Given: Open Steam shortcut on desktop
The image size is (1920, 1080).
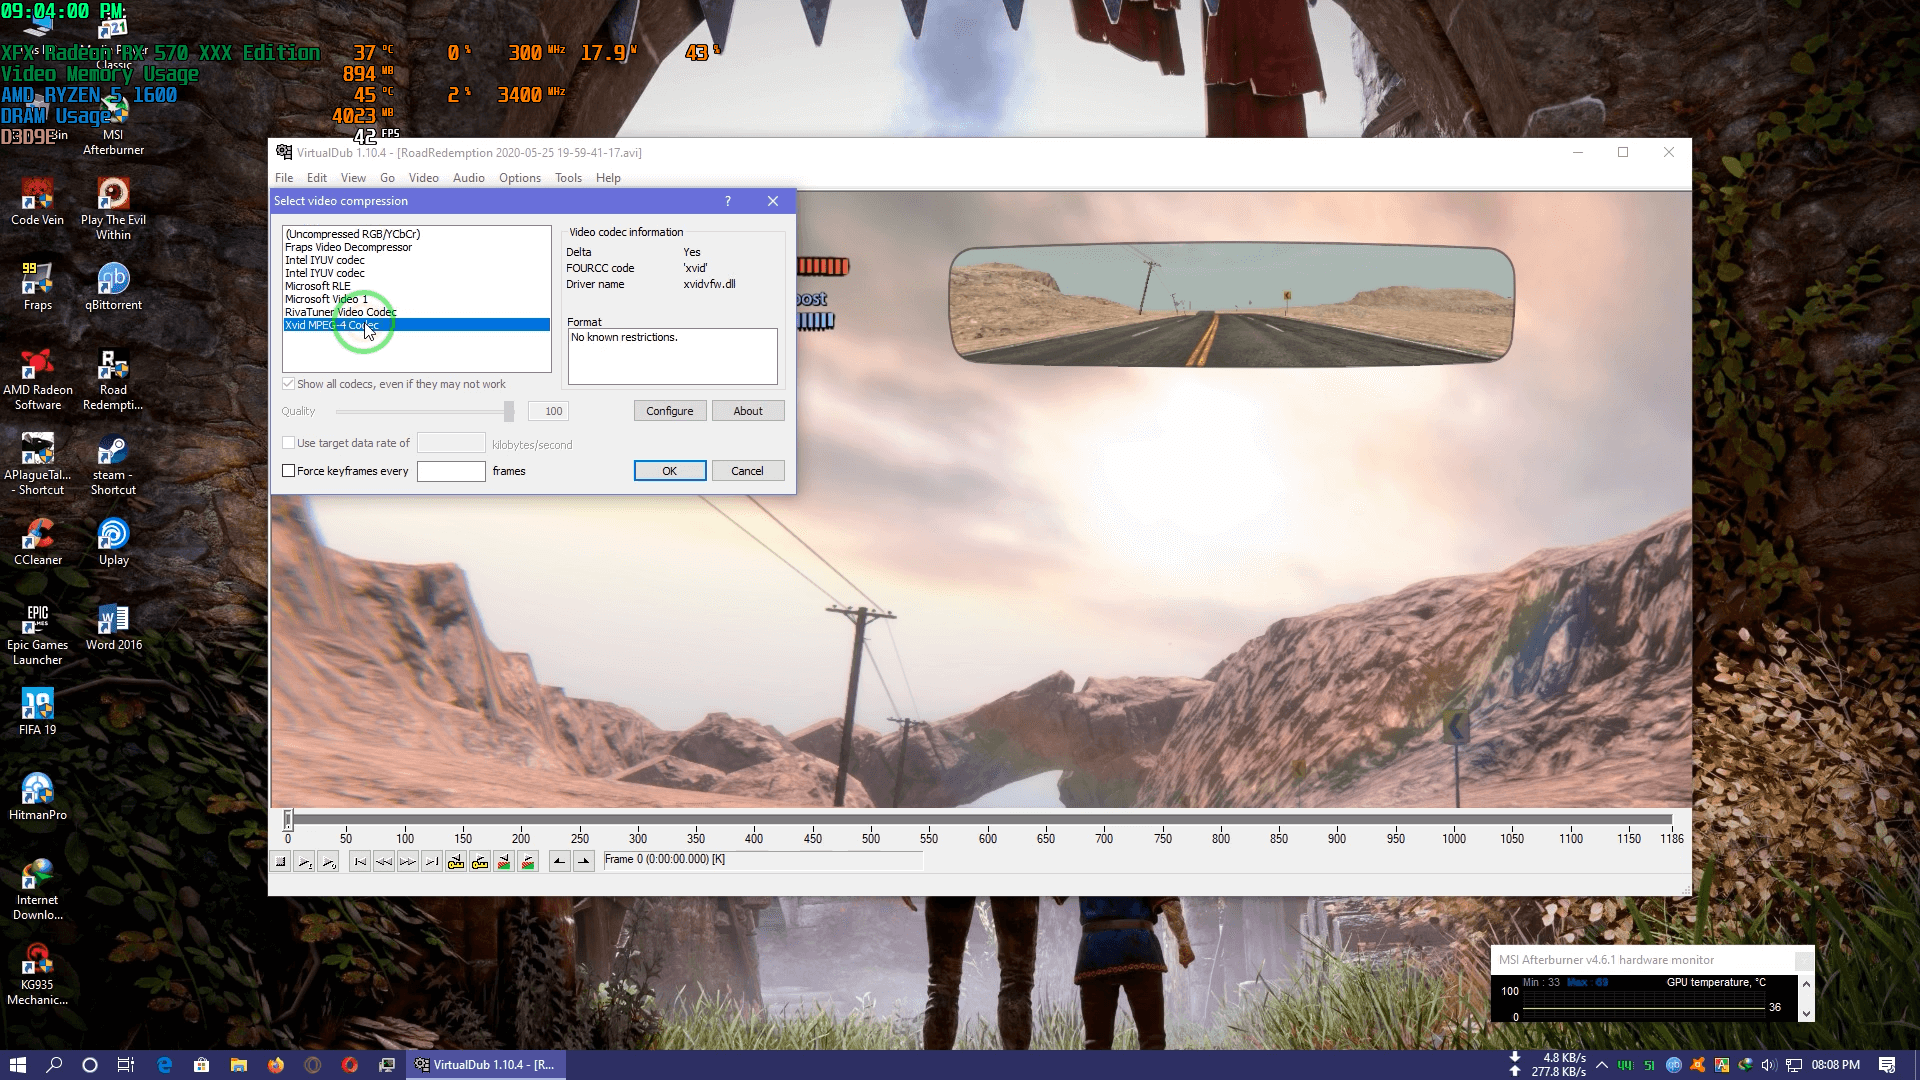Looking at the screenshot, I should [x=113, y=465].
